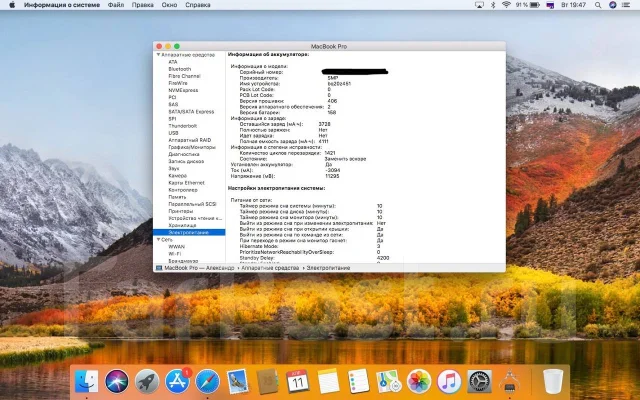Open the App Store with update badge
640x400 pixels.
(177, 381)
